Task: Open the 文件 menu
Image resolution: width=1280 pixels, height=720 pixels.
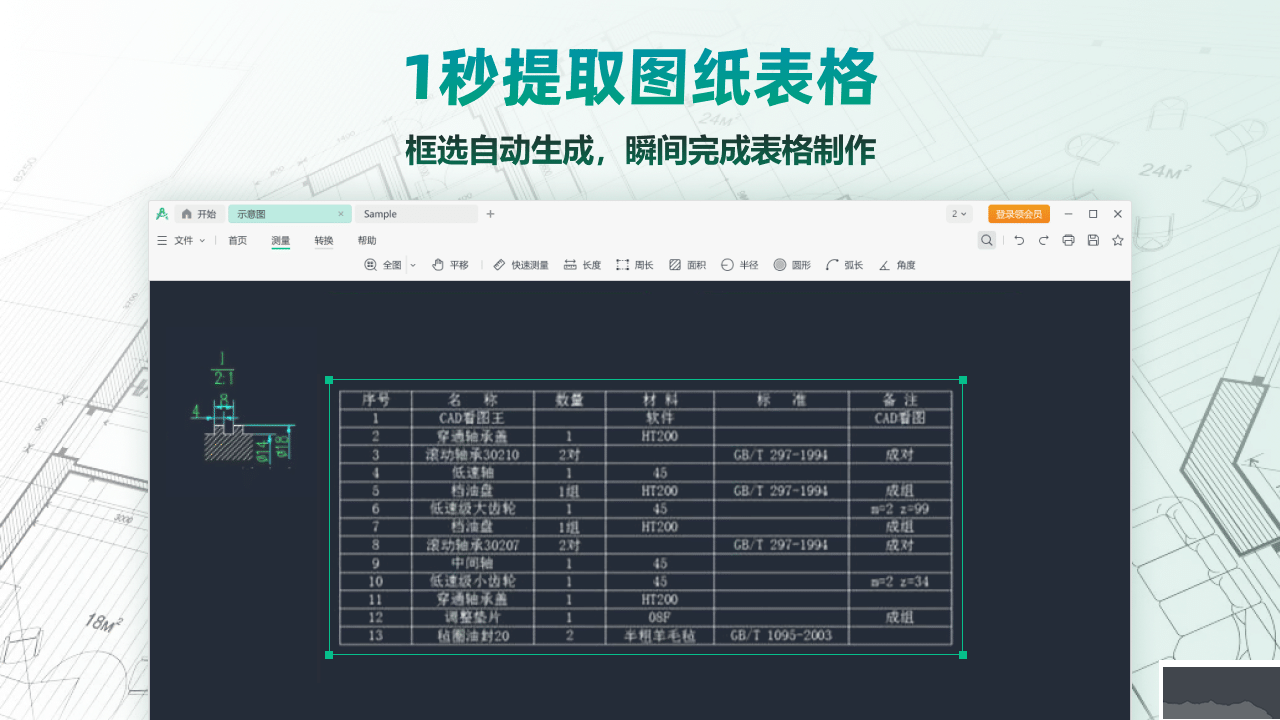Action: tap(189, 240)
